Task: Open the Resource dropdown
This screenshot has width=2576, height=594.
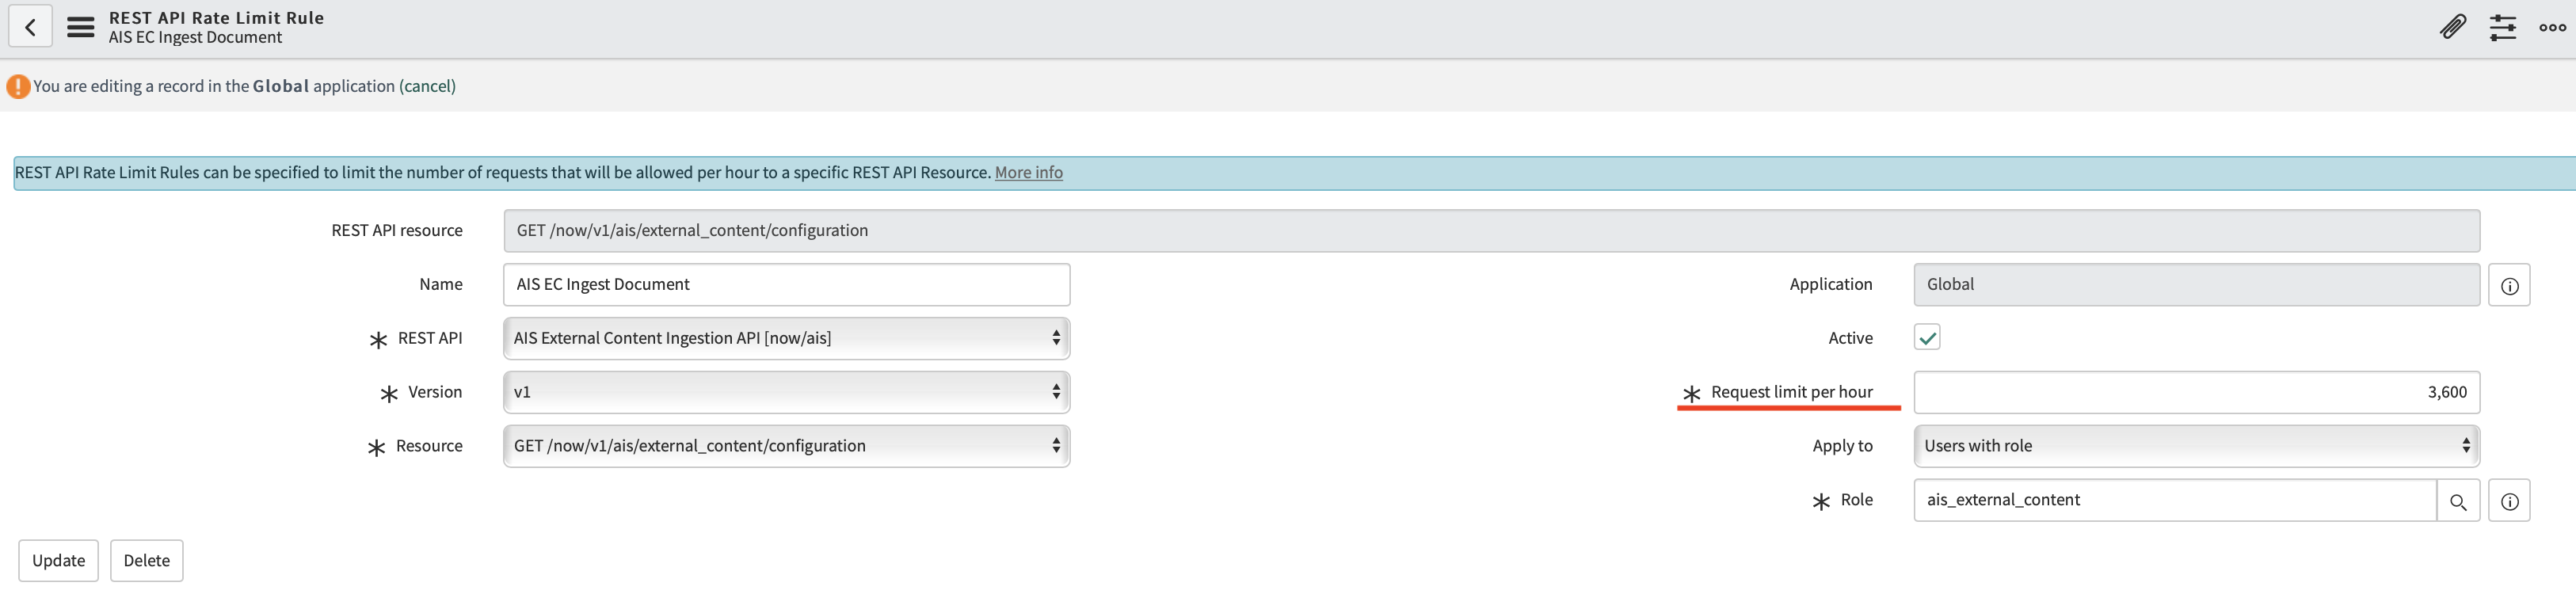Action: 786,447
